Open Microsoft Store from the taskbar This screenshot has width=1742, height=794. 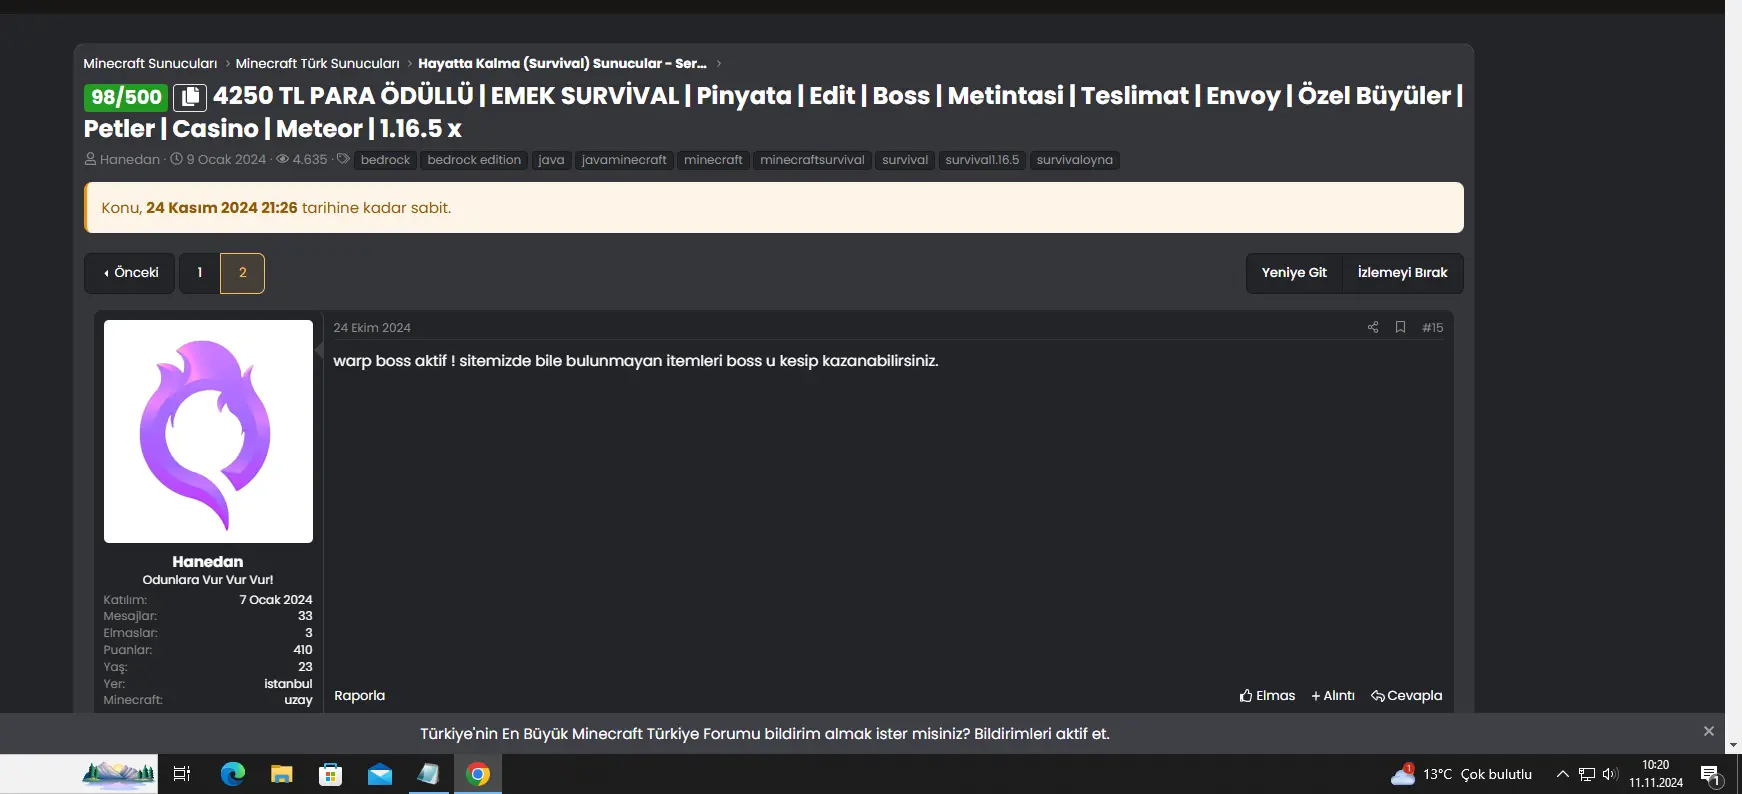click(x=331, y=774)
